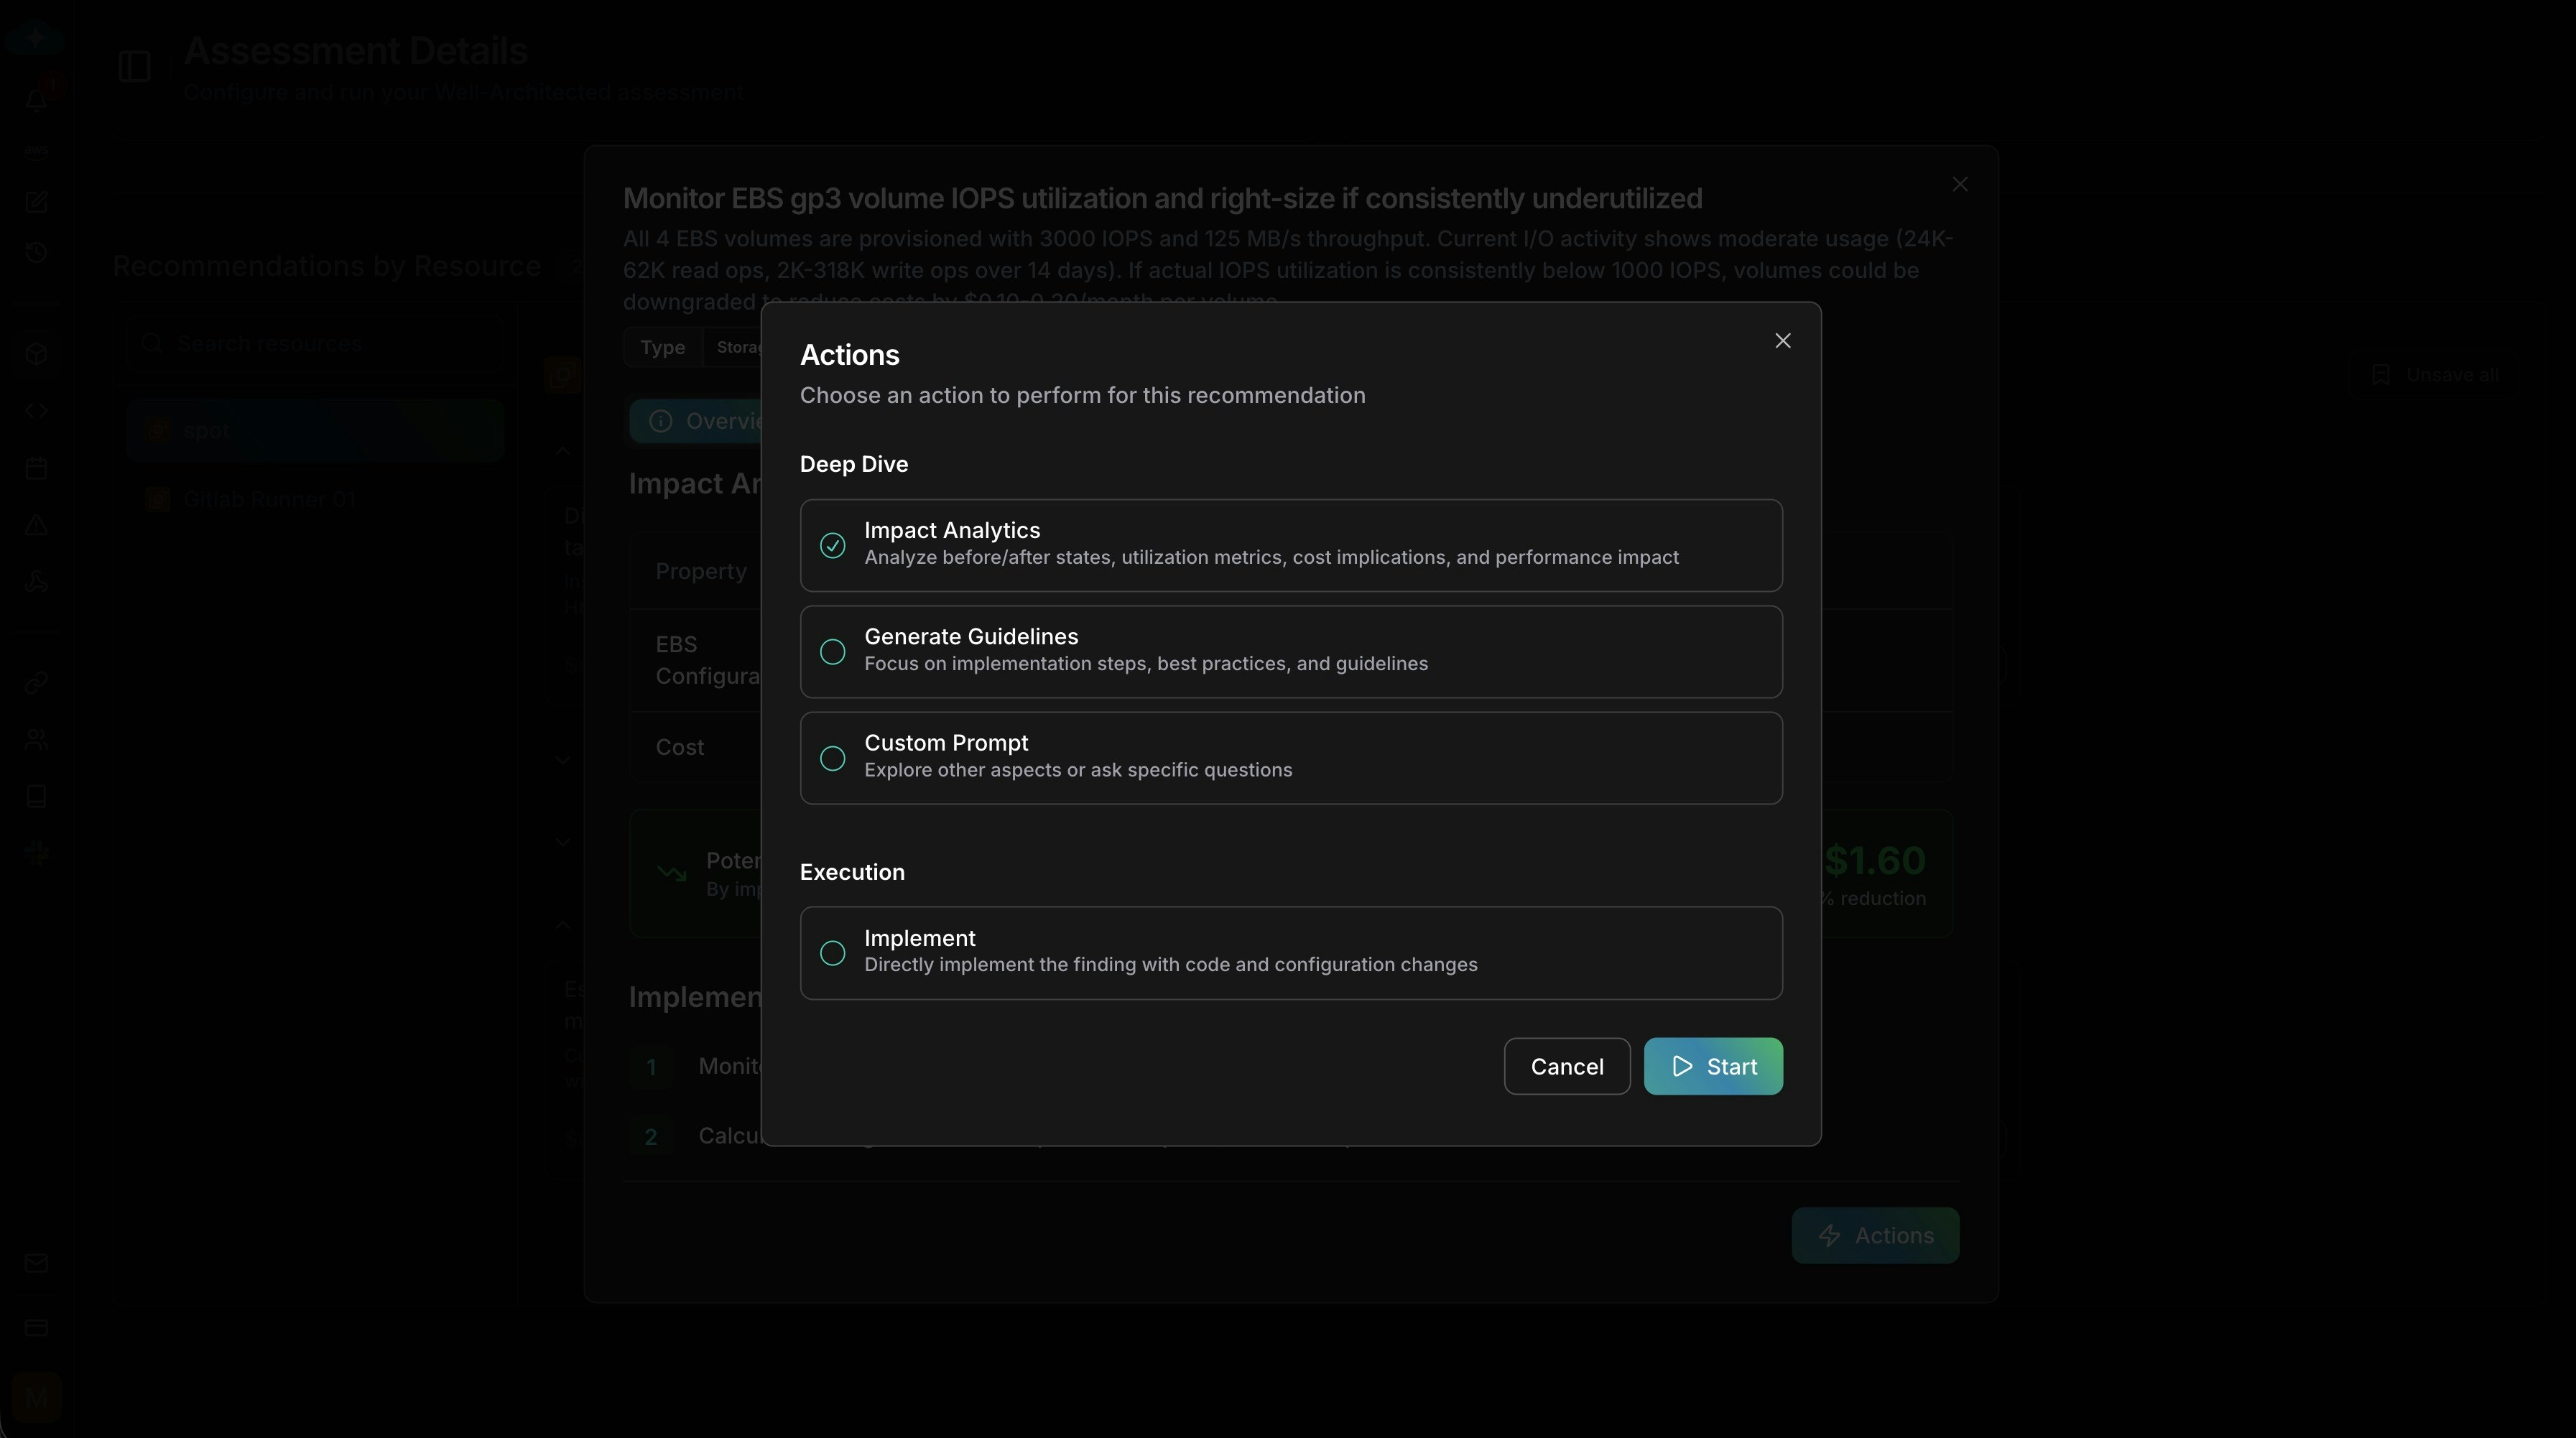Click Cancel to dismiss the Actions dialog

(1566, 1066)
